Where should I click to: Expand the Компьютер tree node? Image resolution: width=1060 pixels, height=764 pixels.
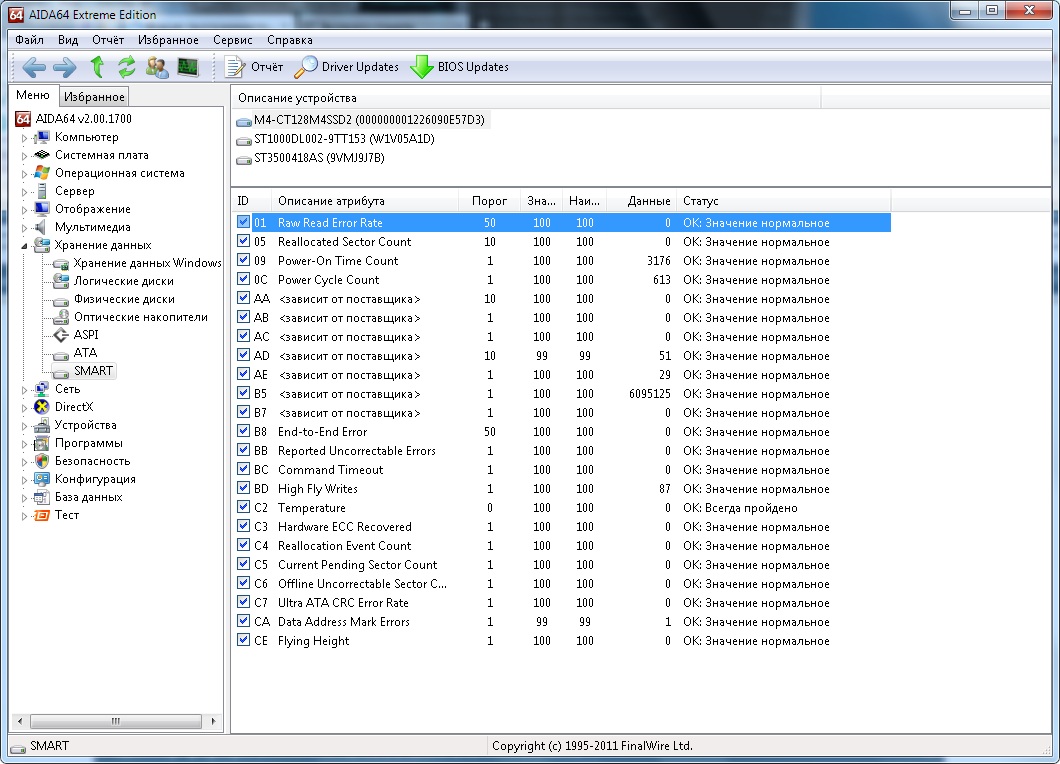pos(25,138)
